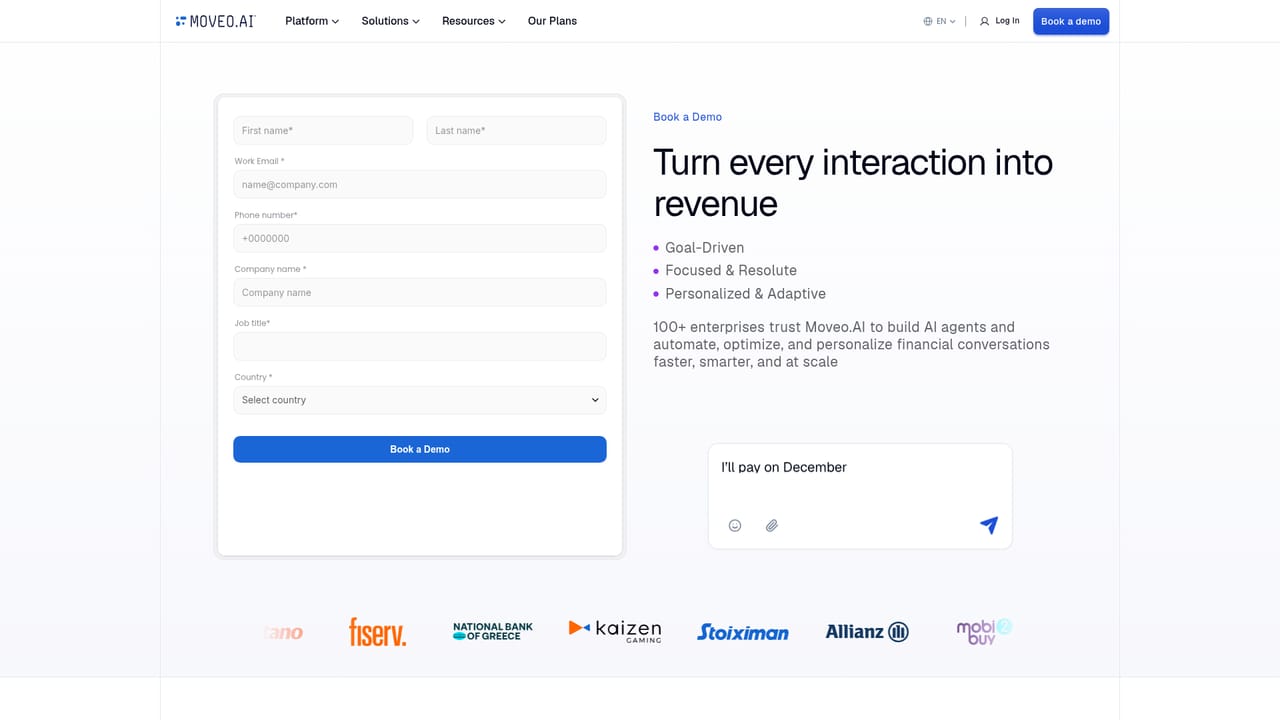The width and height of the screenshot is (1280, 720).
Task: Click the paperclip attachment icon
Action: (772, 526)
